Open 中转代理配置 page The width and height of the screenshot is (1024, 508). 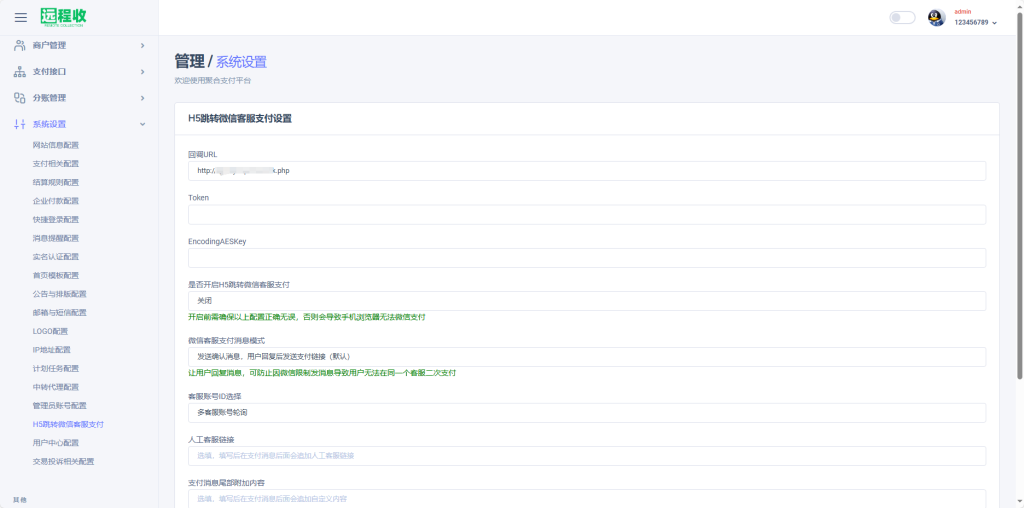56,387
